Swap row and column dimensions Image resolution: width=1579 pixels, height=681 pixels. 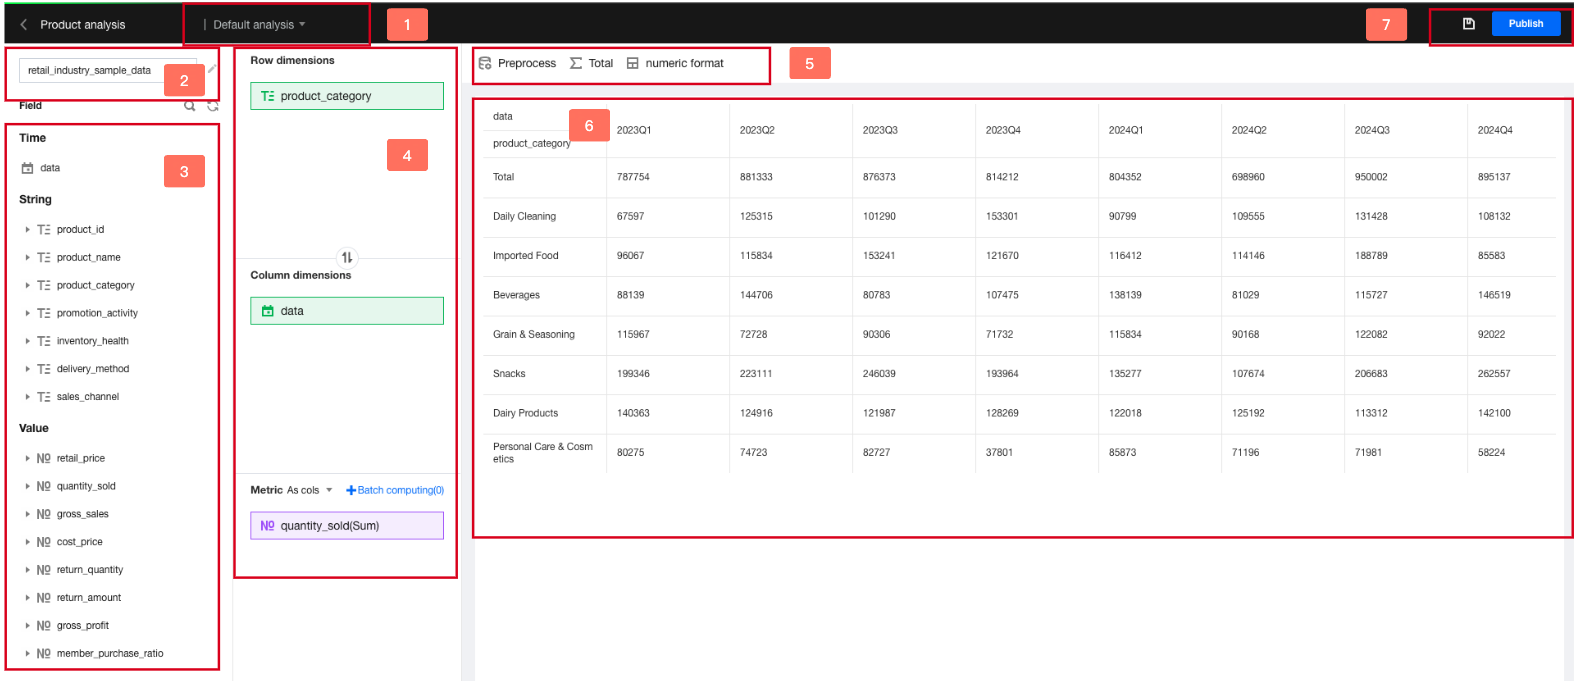click(346, 257)
